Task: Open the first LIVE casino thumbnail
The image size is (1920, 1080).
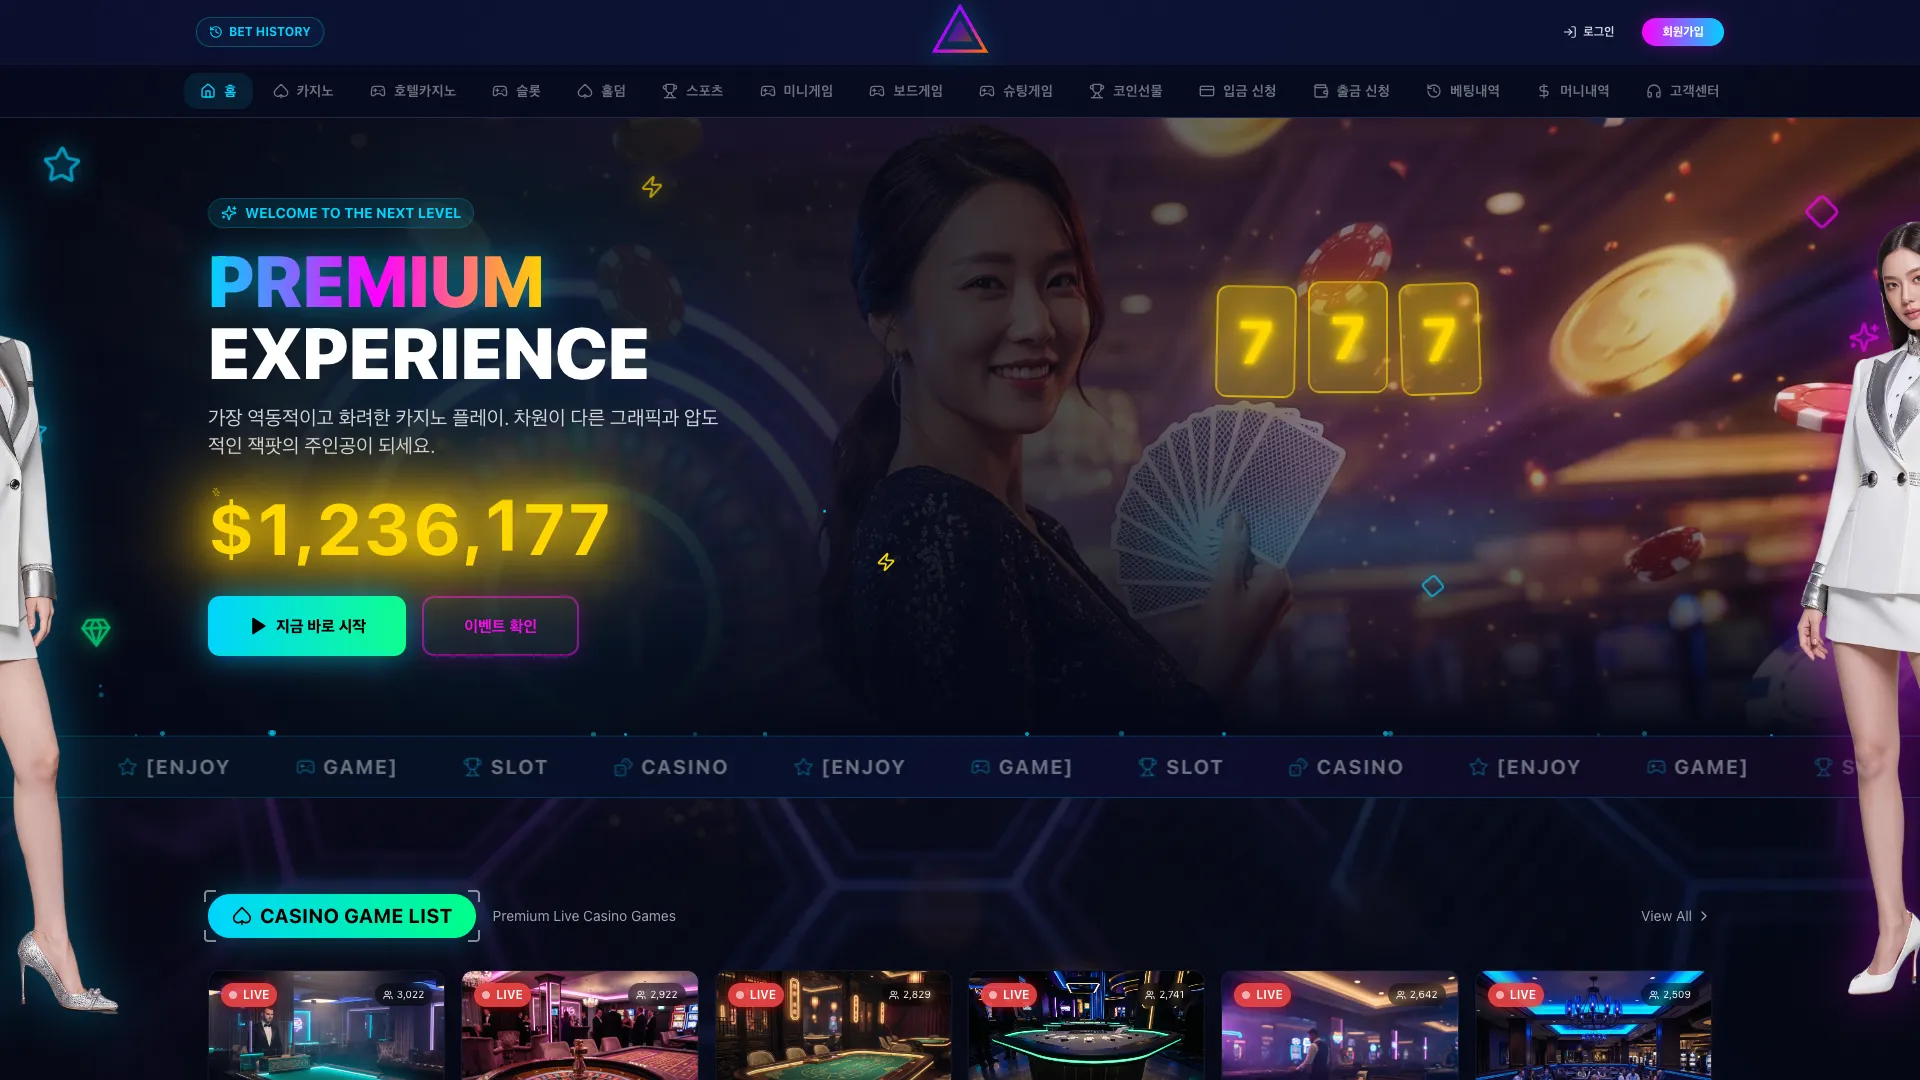Action: [x=326, y=1025]
